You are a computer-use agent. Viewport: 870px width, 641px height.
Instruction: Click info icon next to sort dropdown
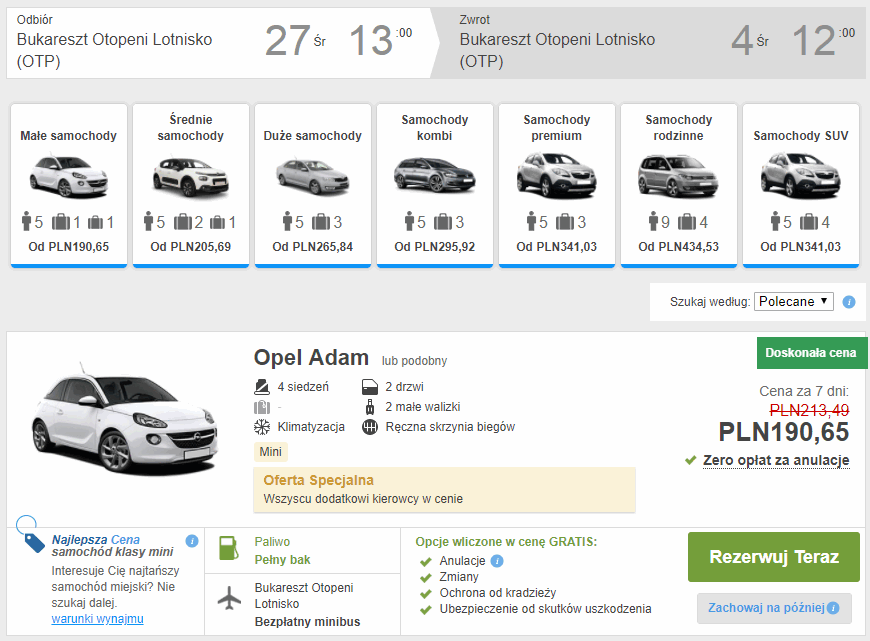[849, 301]
